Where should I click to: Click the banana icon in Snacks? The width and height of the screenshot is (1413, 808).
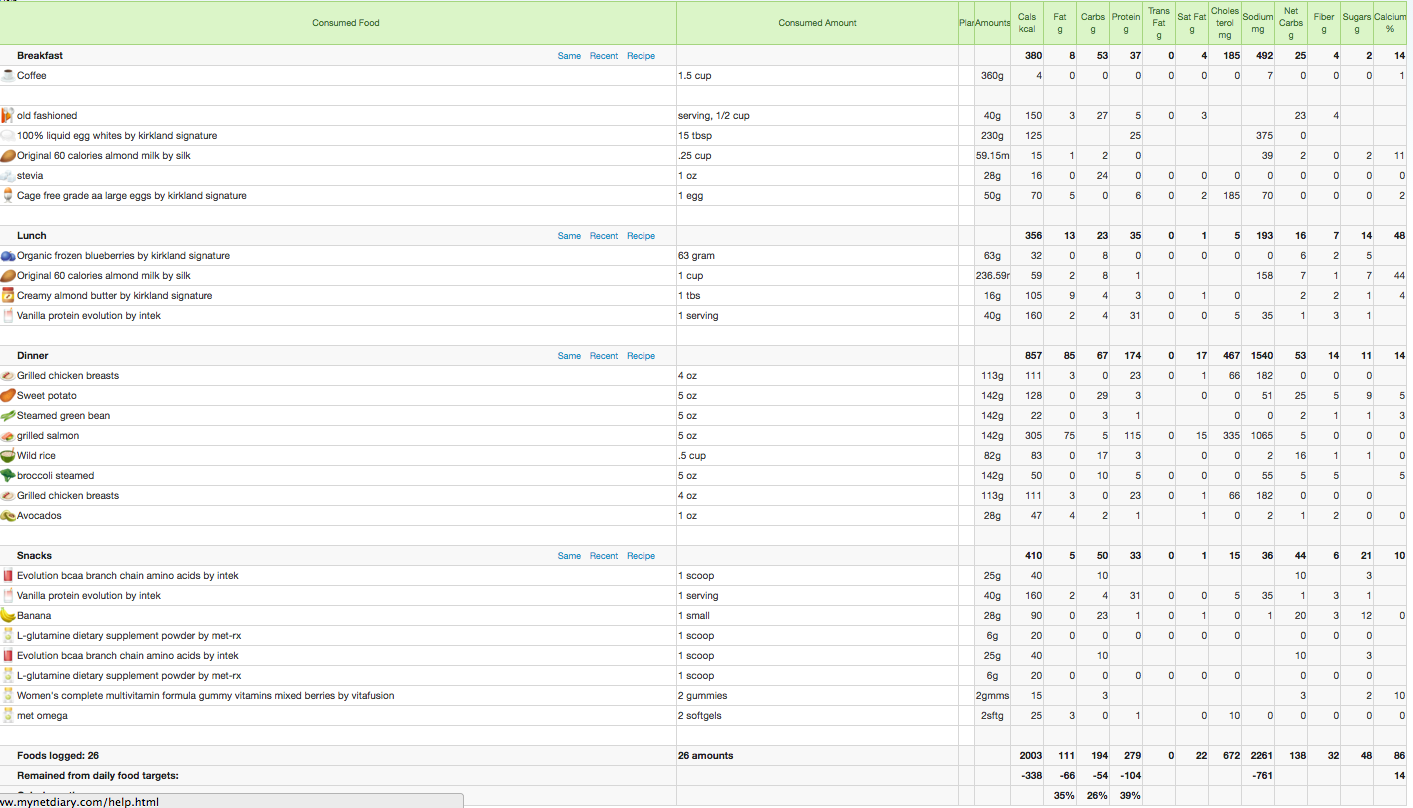click(x=8, y=616)
